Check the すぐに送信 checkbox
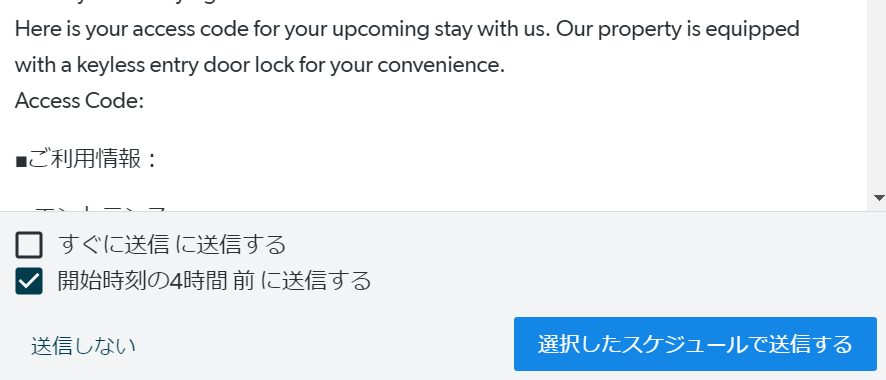This screenshot has width=886, height=380. (x=29, y=245)
